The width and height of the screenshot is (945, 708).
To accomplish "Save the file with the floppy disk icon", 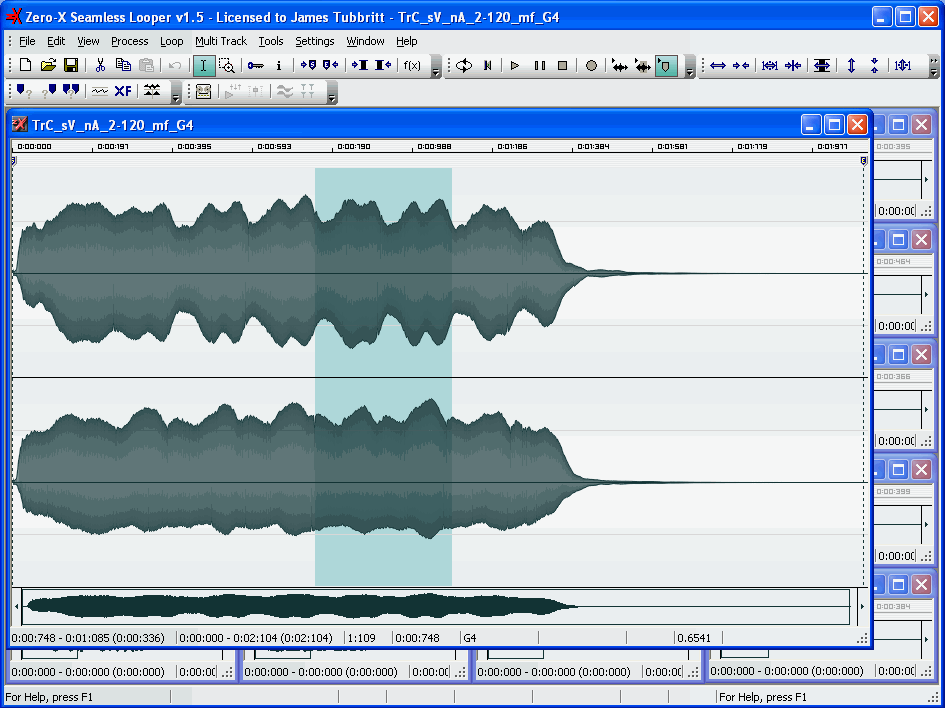I will coord(71,65).
